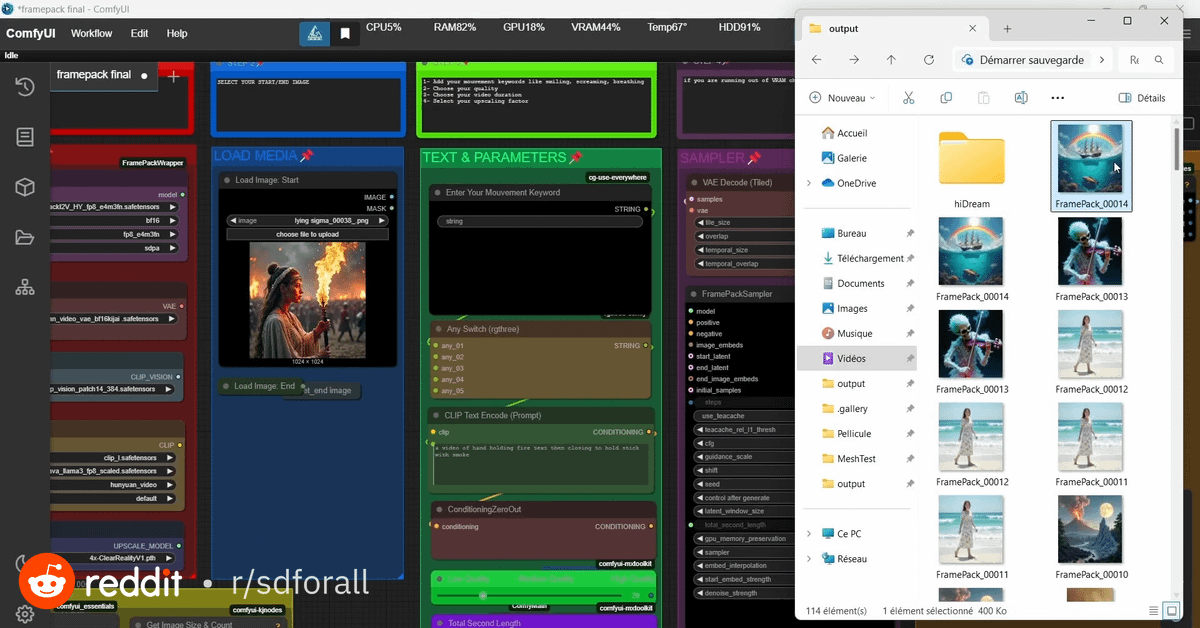Open the Edit menu

tap(139, 33)
